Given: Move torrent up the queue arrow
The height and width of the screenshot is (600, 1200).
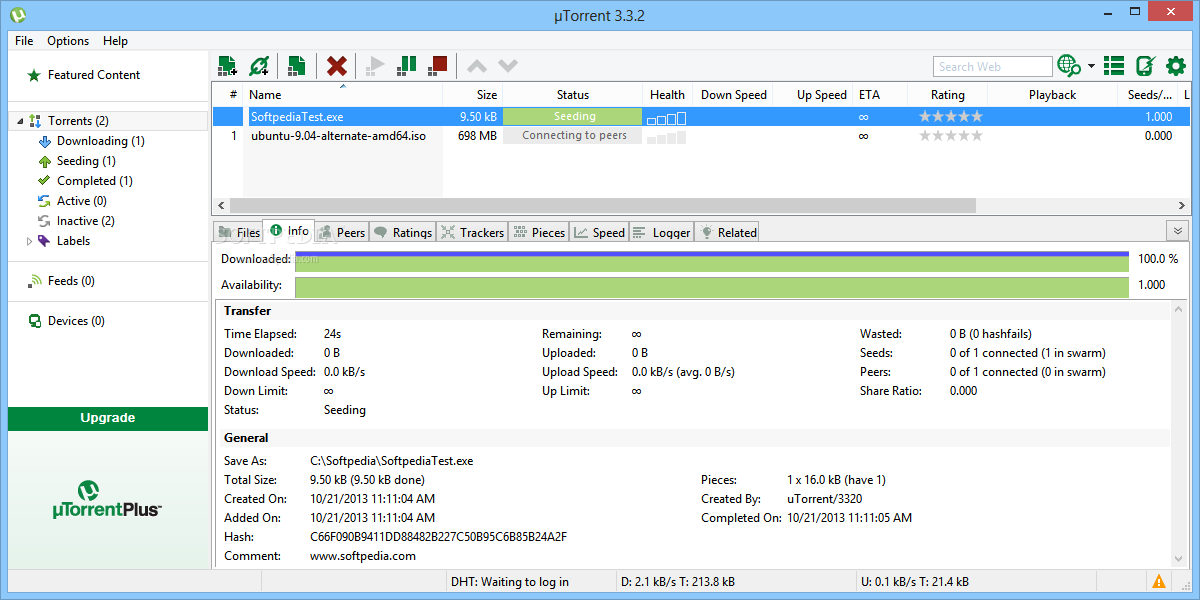Looking at the screenshot, I should pyautogui.click(x=477, y=66).
